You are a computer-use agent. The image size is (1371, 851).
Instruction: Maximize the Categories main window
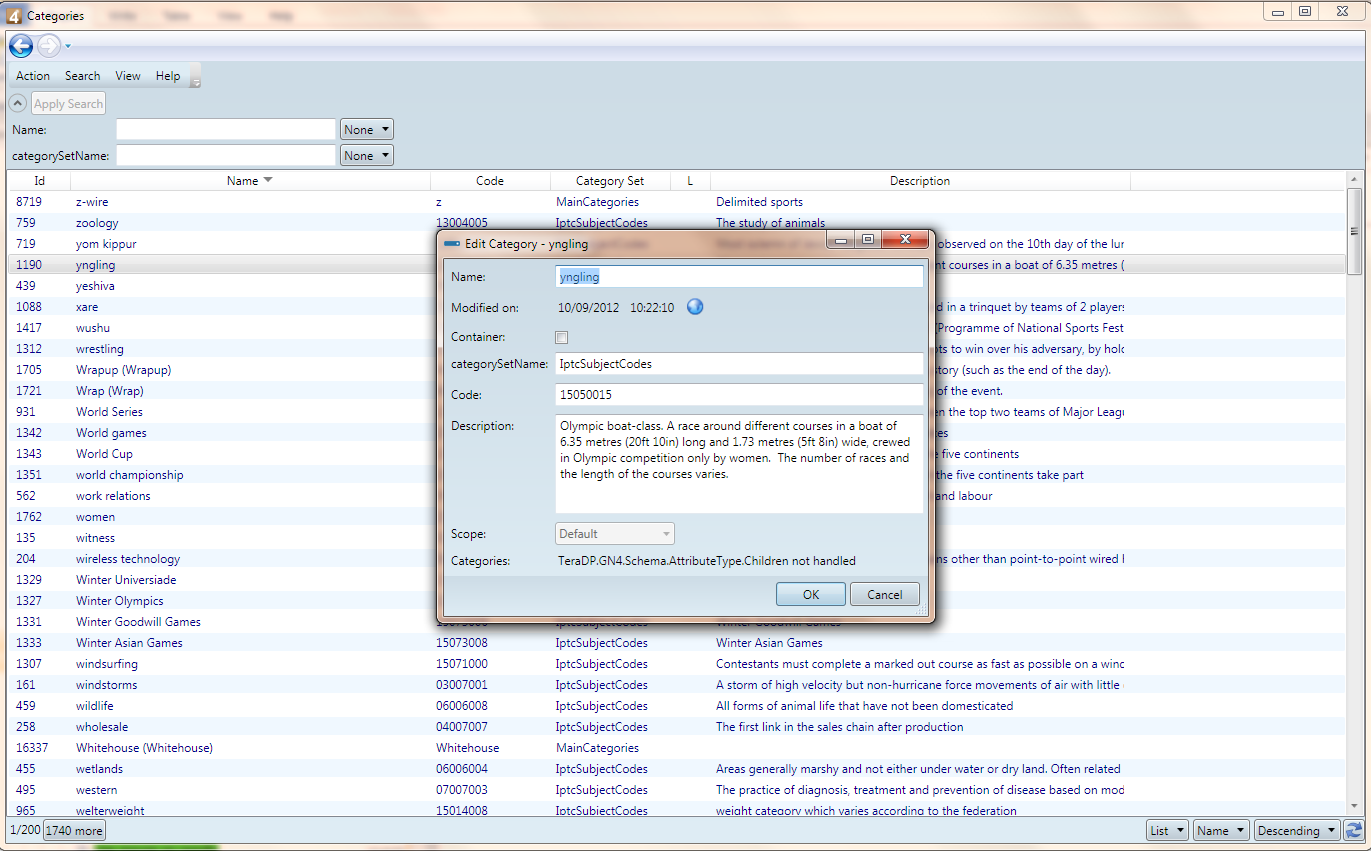coord(1305,11)
